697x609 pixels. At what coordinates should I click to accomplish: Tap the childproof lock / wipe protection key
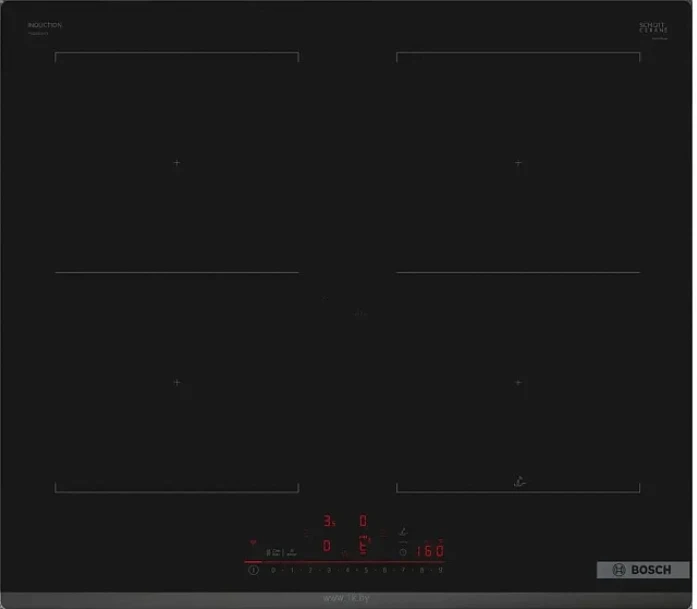[x=274, y=553]
